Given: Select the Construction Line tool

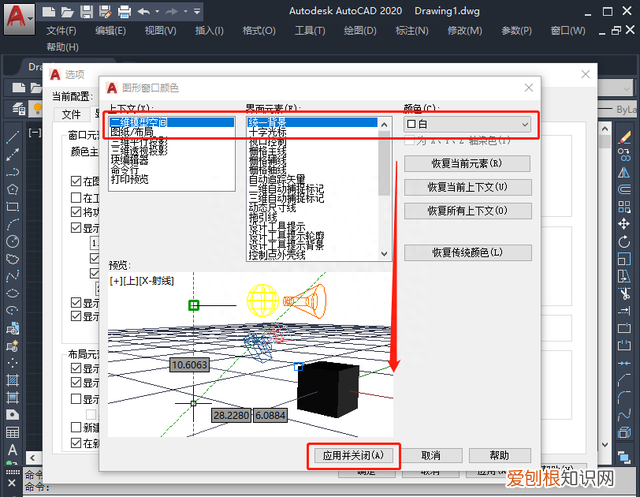Looking at the screenshot, I should coord(13,155).
